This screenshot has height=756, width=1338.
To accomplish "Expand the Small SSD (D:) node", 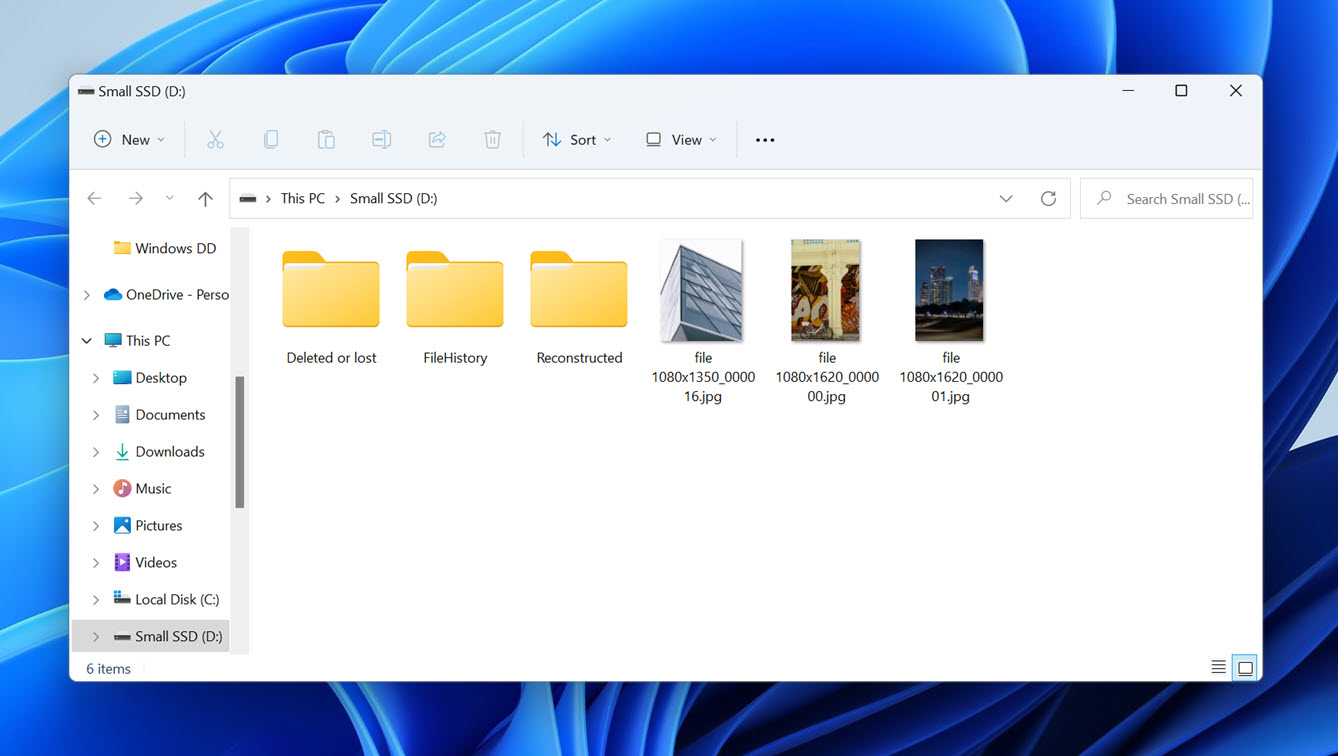I will pyautogui.click(x=96, y=637).
